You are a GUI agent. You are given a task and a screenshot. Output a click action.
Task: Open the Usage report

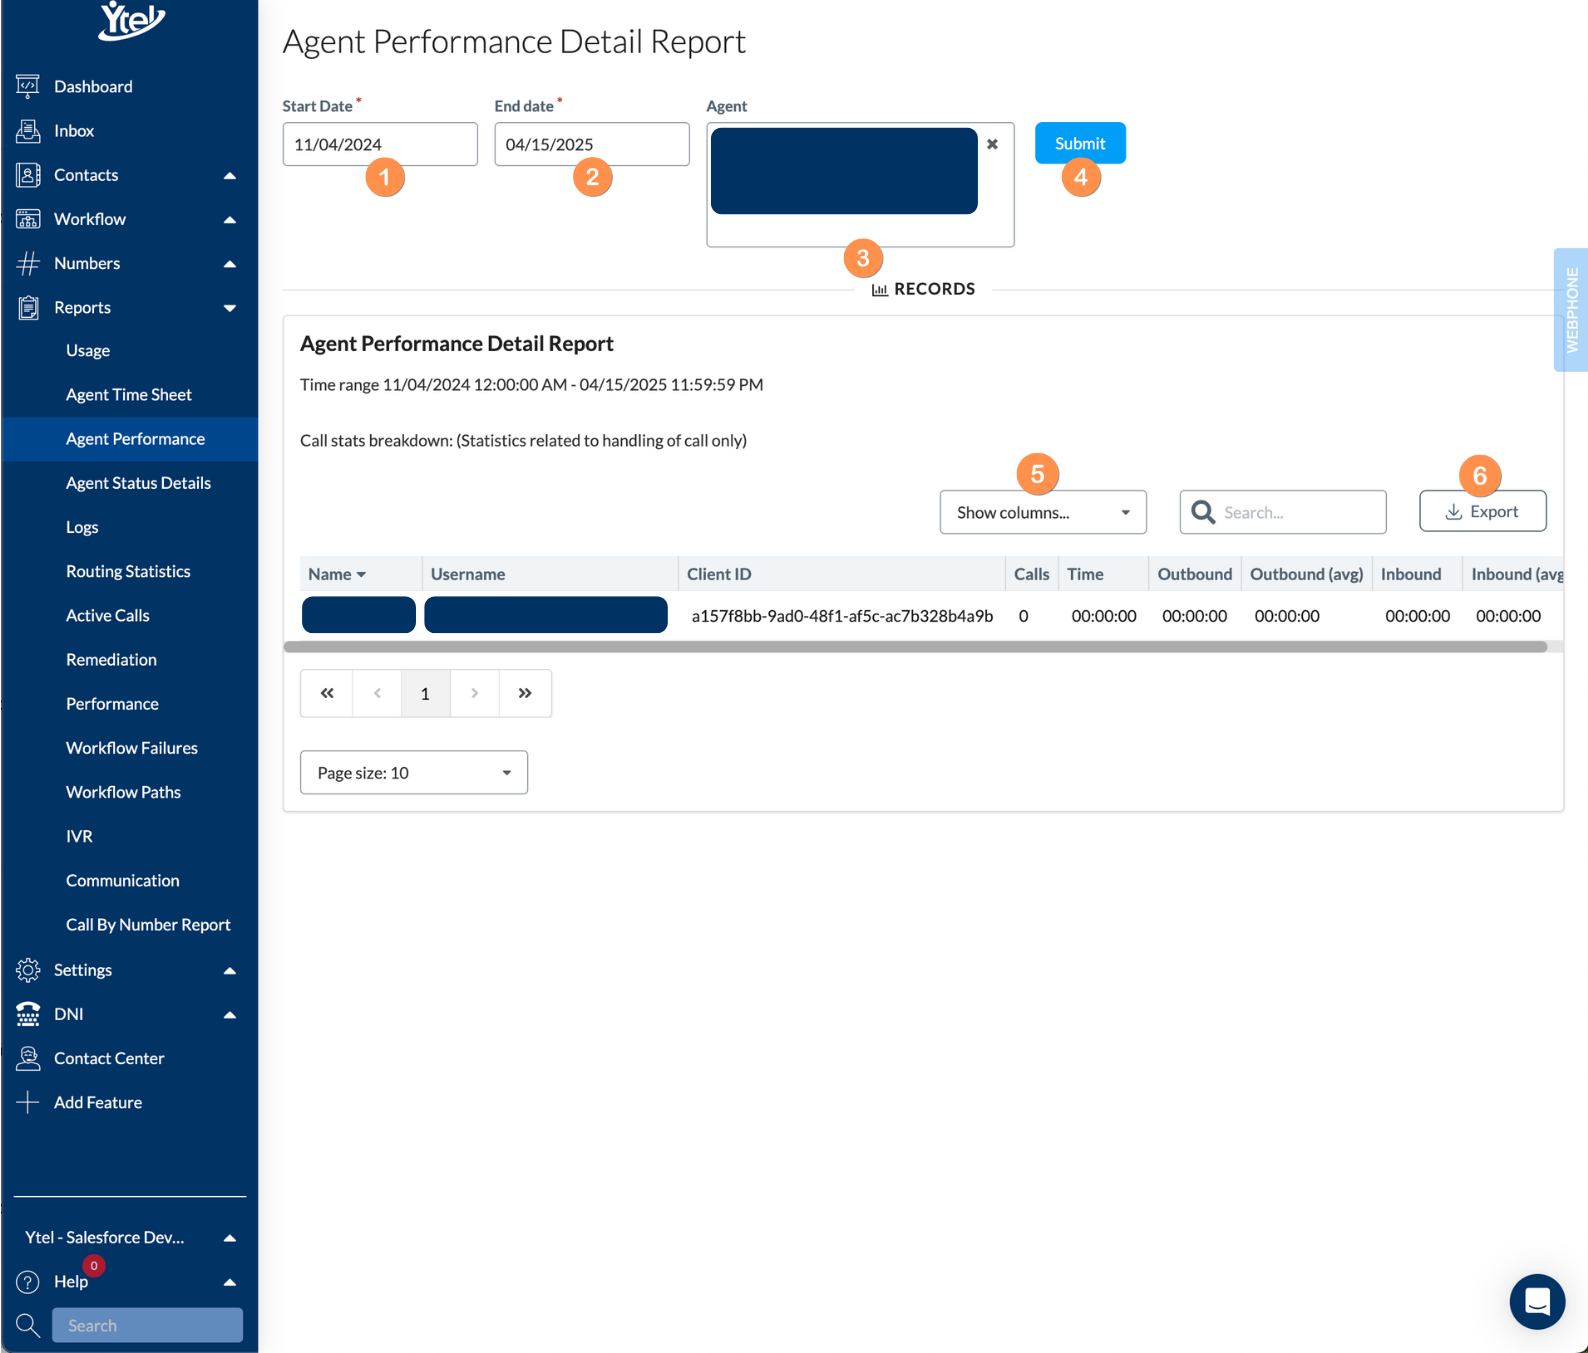click(88, 351)
